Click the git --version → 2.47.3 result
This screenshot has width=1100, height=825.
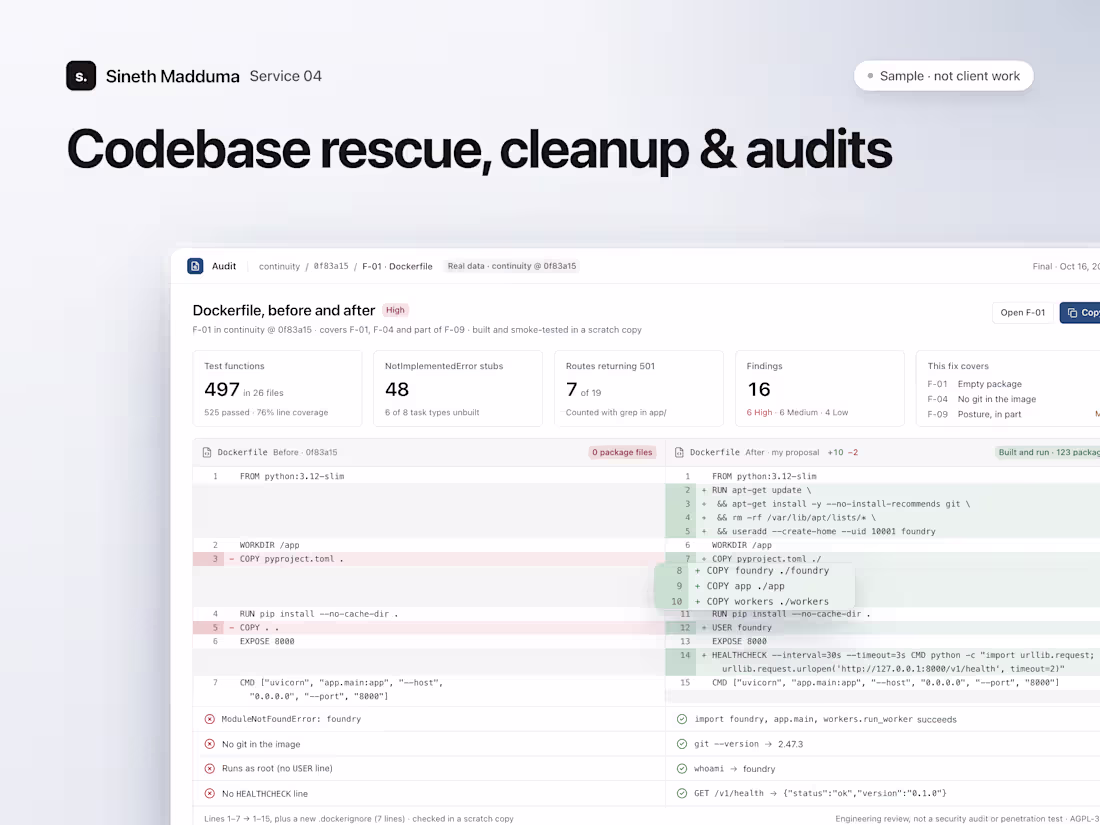pyautogui.click(x=749, y=744)
